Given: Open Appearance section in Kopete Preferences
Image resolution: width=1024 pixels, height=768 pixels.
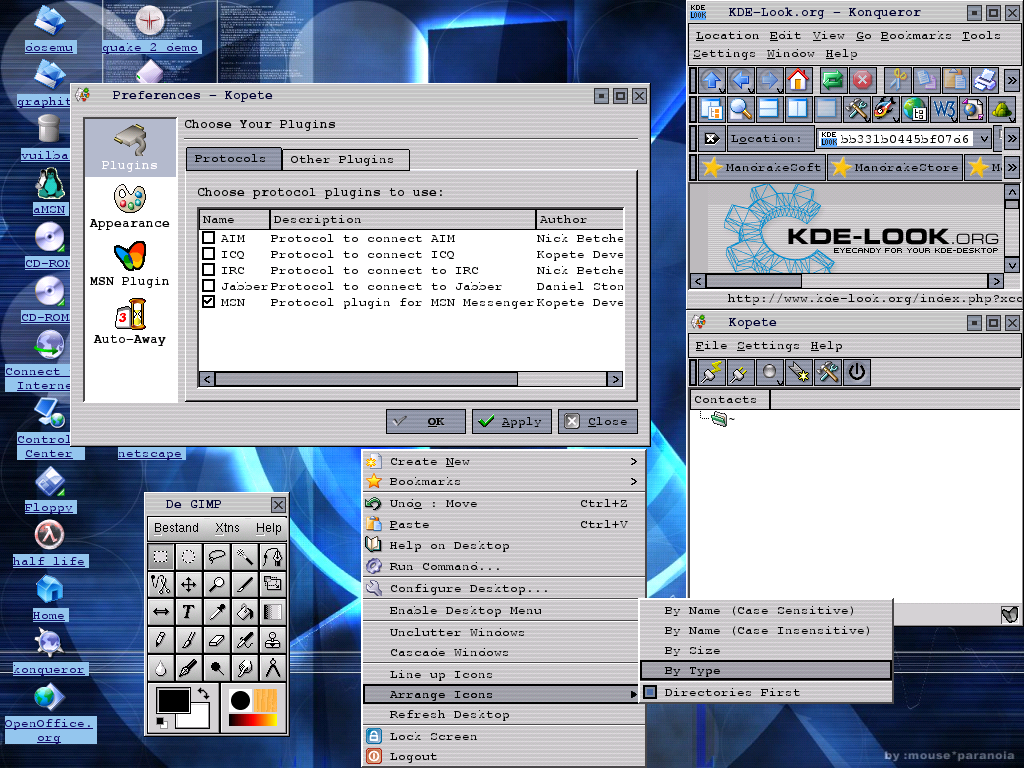Looking at the screenshot, I should tap(130, 206).
